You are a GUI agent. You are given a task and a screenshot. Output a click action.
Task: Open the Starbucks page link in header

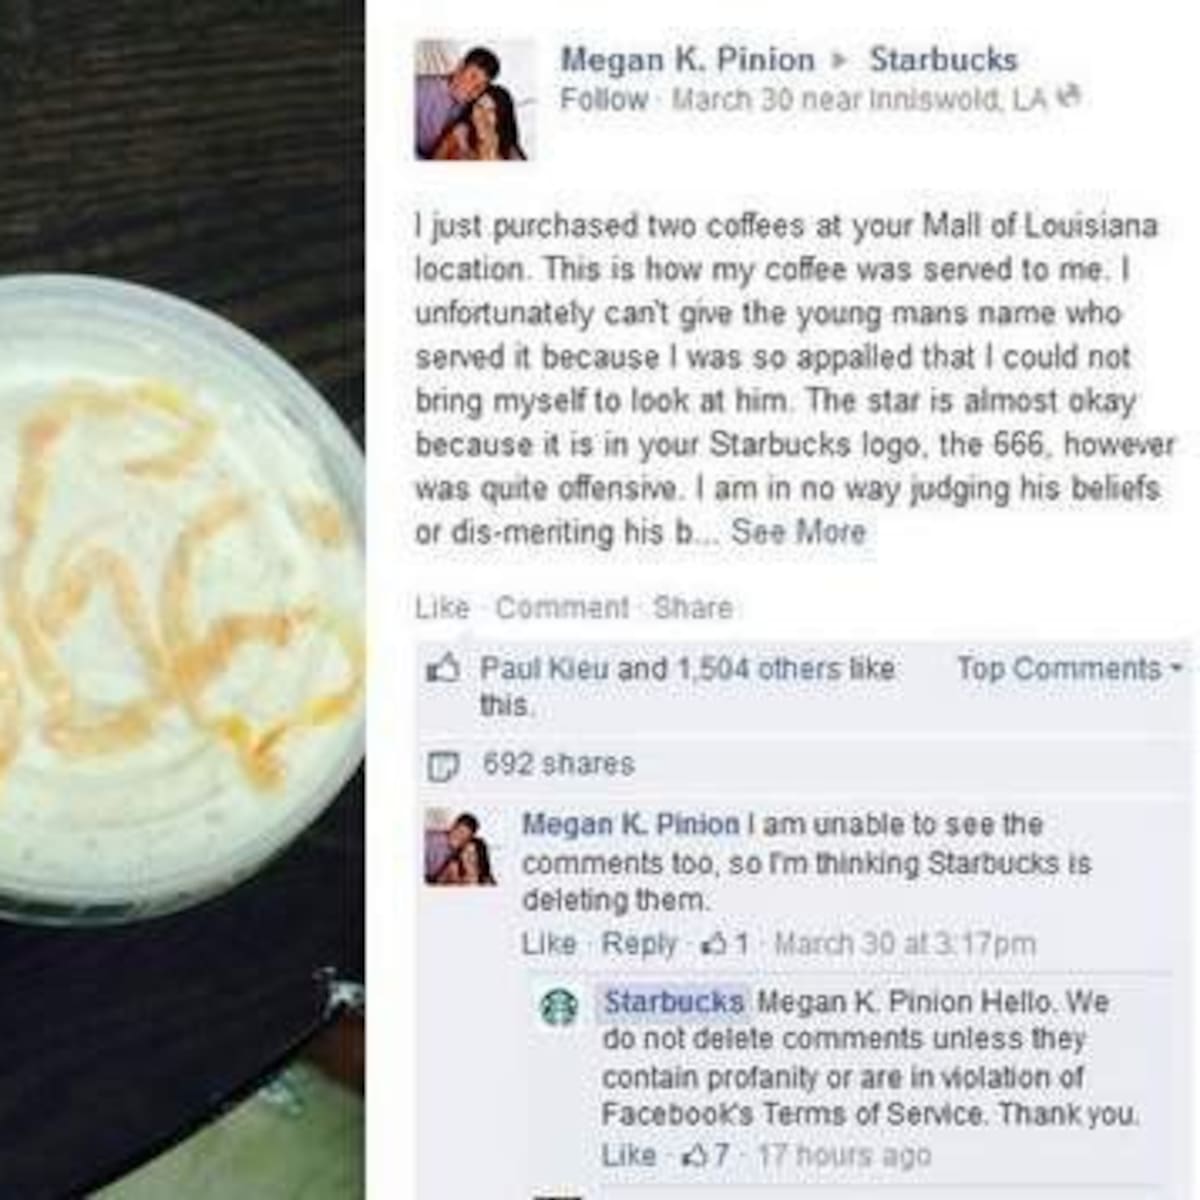point(943,59)
